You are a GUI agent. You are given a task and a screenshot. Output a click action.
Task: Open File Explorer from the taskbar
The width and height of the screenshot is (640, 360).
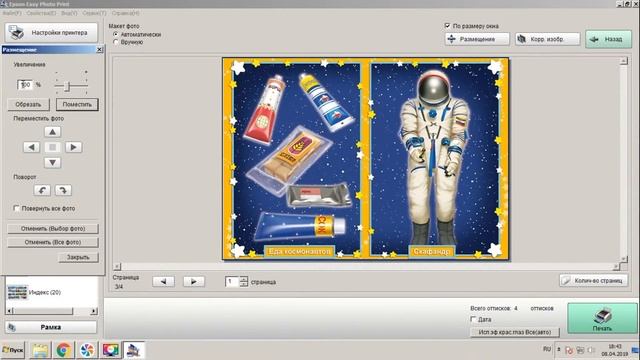tap(40, 350)
